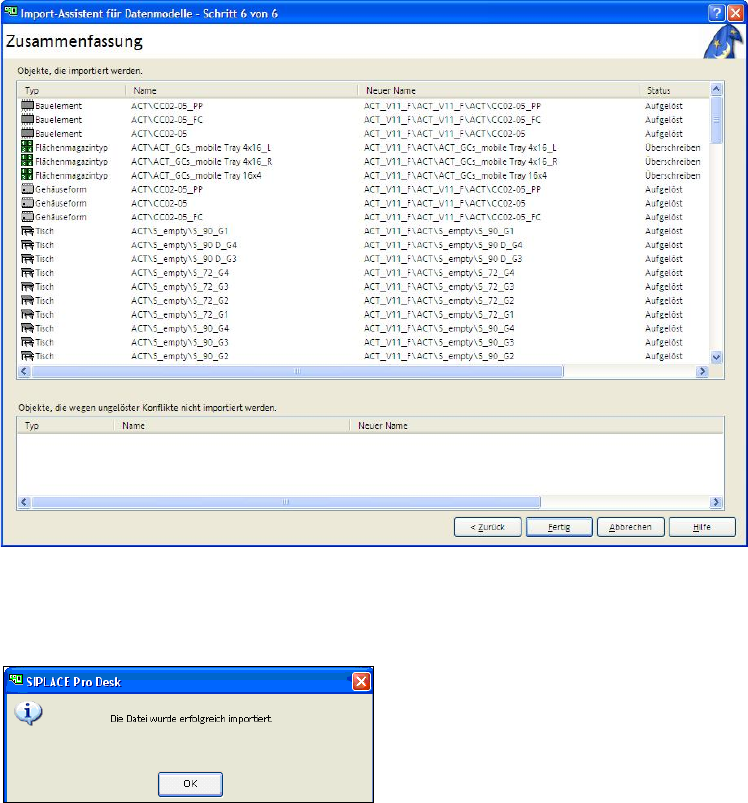Sort imported objects by Name column
Viewport: 748px width, 803px height.
pyautogui.click(x=242, y=90)
